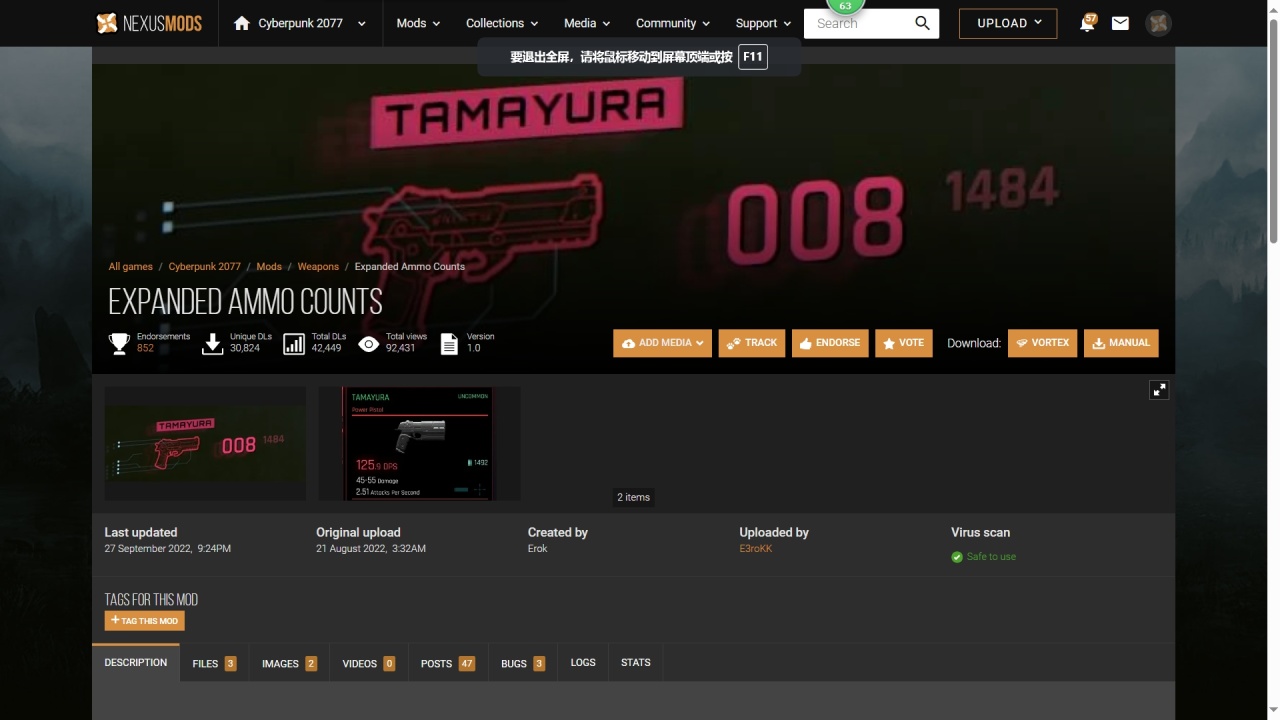Switch to the BUGS tab
Screen dimensions: 1280x720
pyautogui.click(x=523, y=663)
